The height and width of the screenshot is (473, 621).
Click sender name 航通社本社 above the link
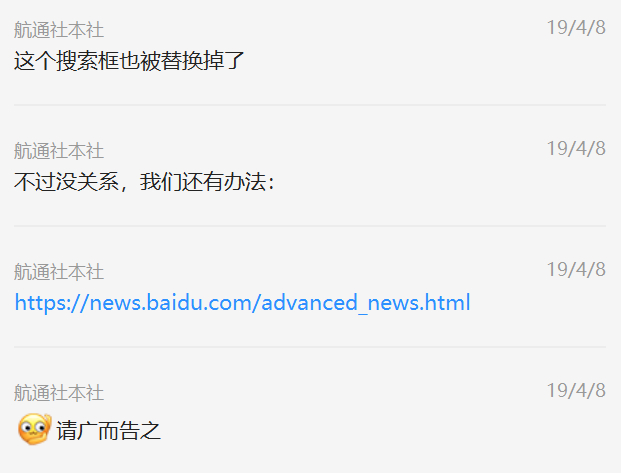click(59, 272)
